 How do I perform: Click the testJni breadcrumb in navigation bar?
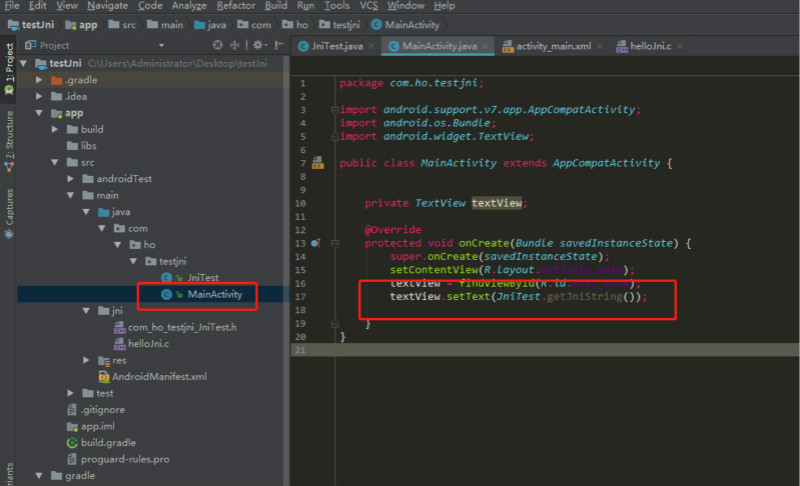[31, 24]
